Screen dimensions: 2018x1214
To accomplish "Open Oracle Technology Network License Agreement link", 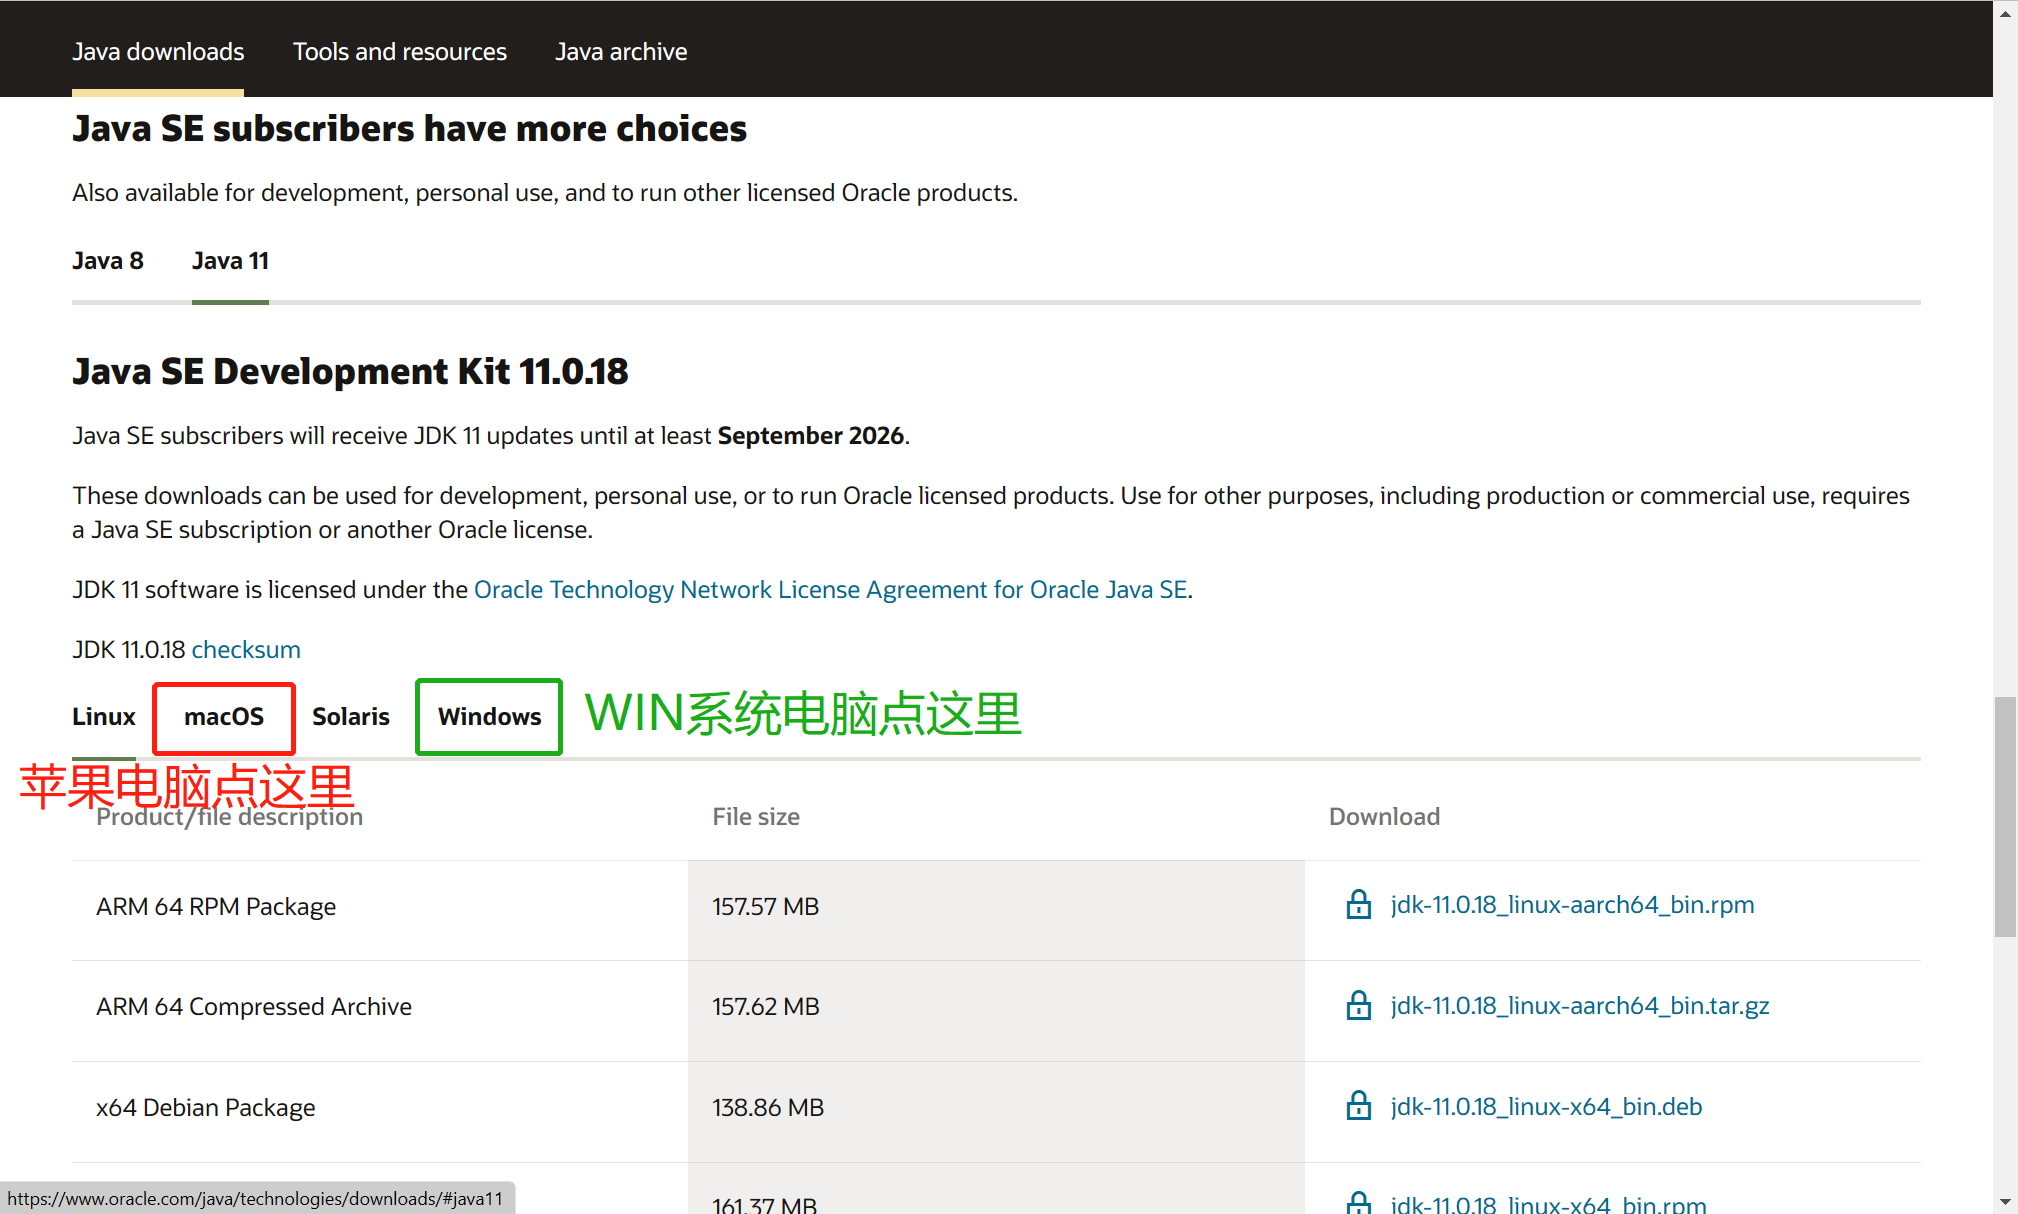I will (830, 590).
